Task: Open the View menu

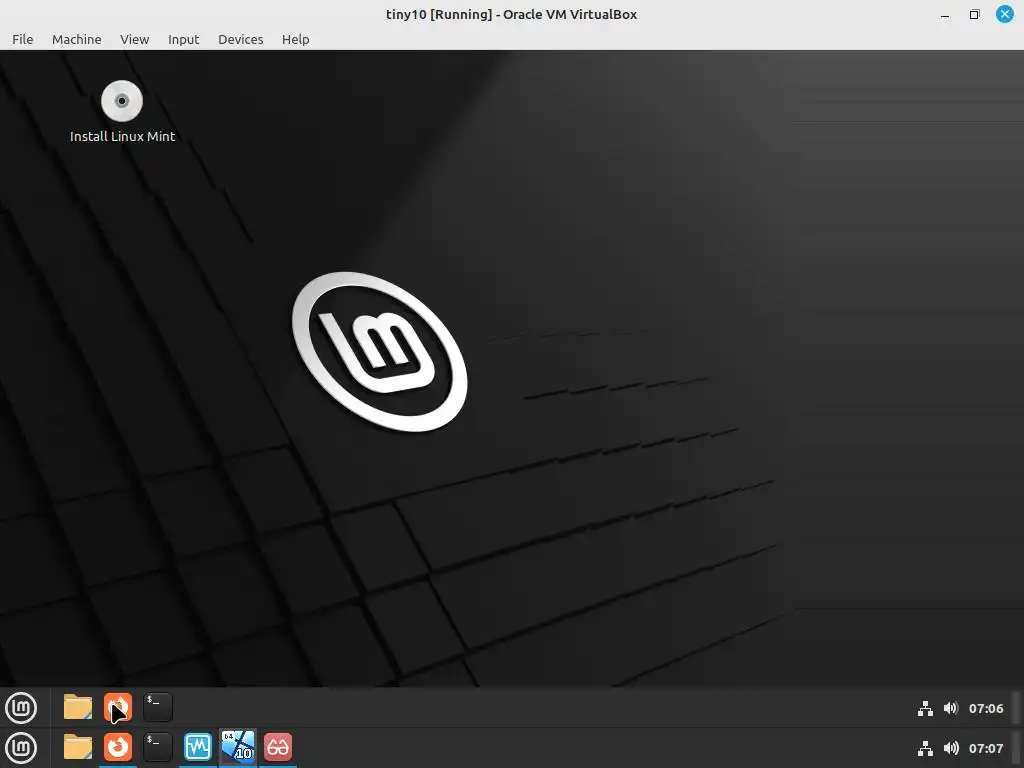Action: [135, 39]
